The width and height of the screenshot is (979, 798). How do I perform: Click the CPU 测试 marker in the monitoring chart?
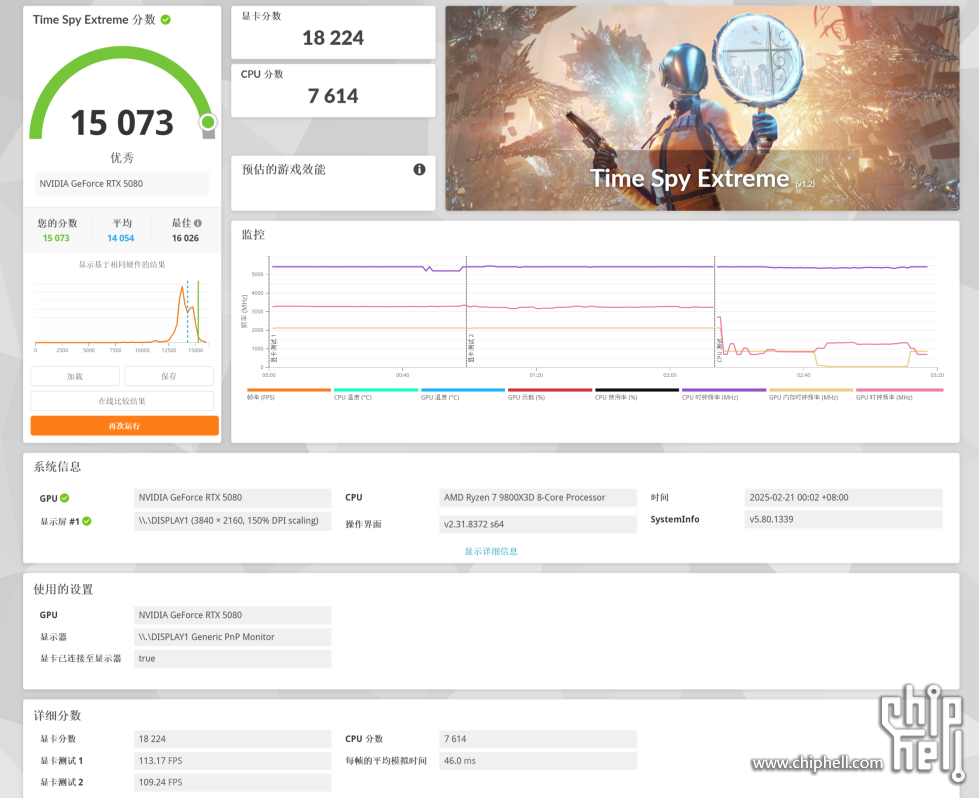coord(719,350)
